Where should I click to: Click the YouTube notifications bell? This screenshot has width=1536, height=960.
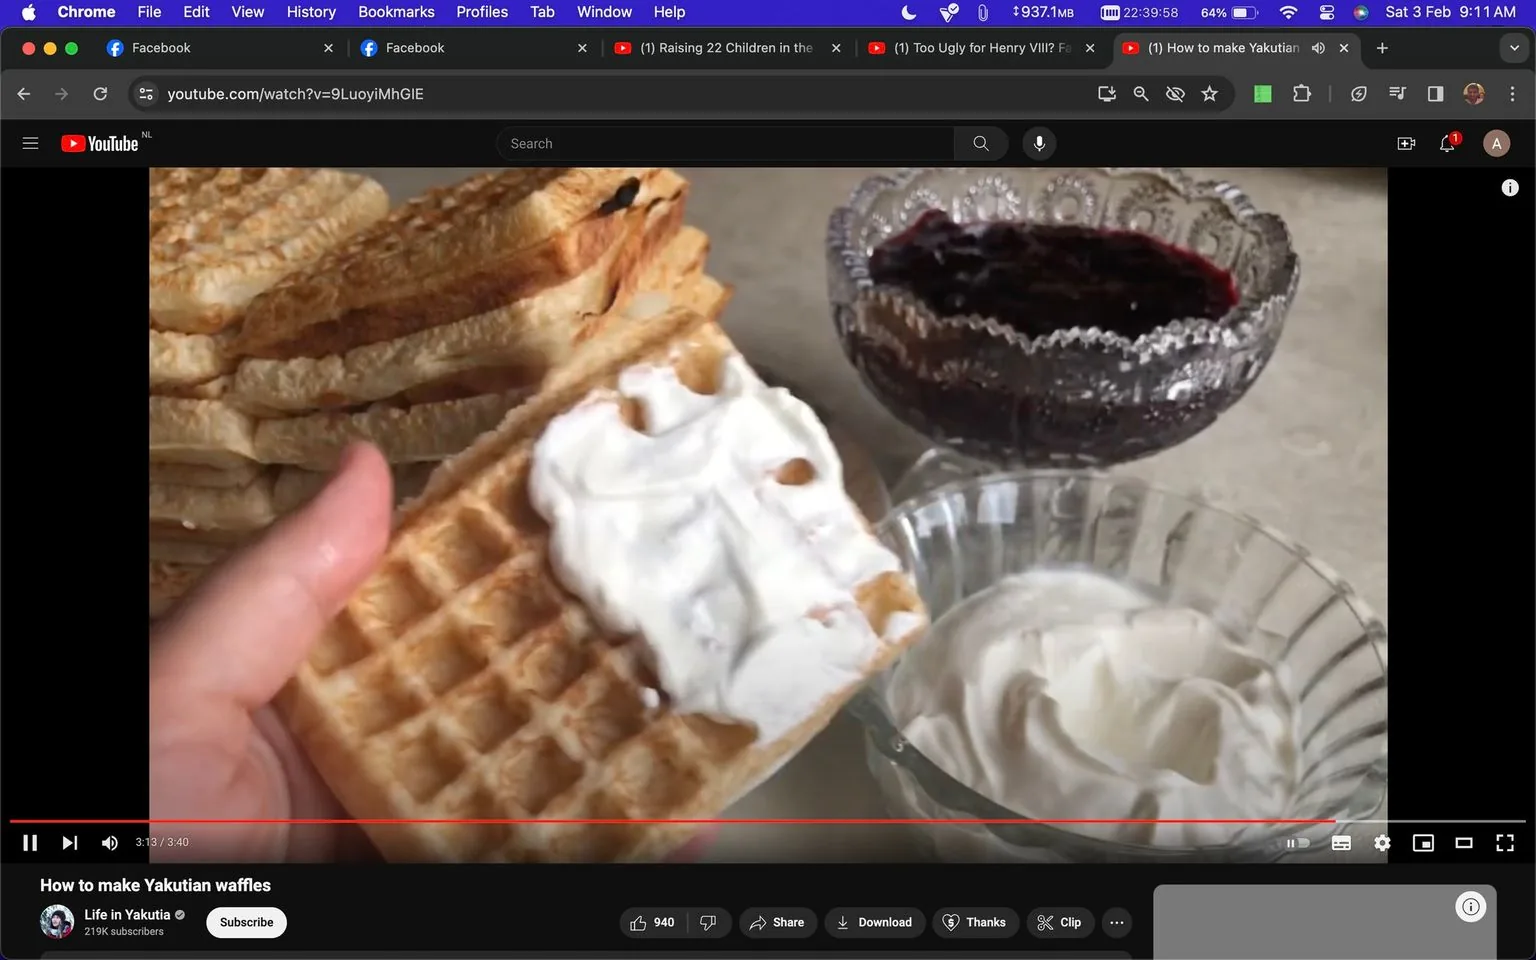coord(1445,143)
